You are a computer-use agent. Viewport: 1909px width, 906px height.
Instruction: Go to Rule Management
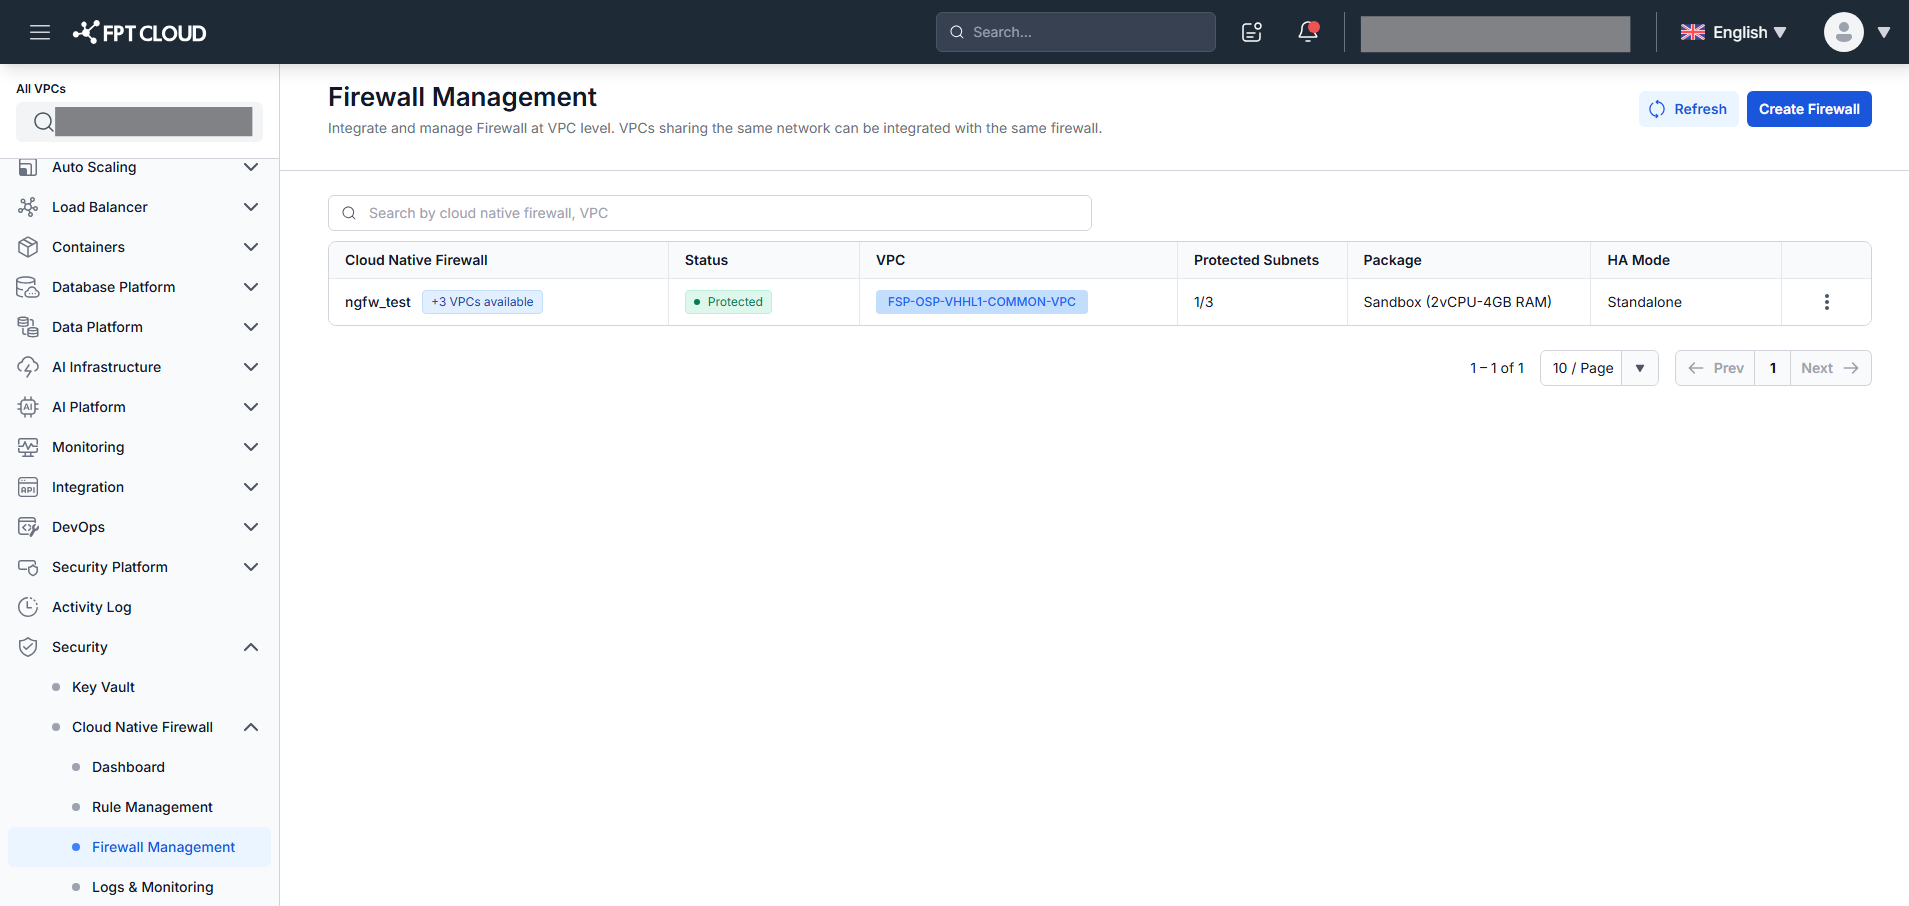(152, 807)
